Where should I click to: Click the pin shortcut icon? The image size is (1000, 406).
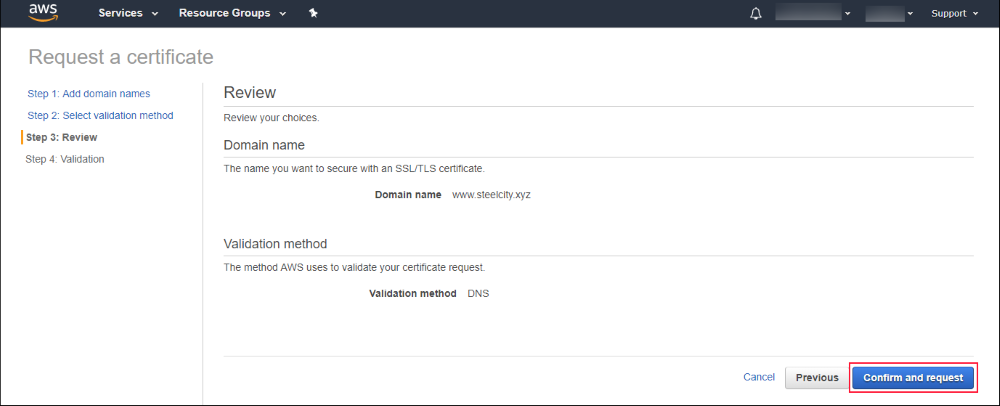312,14
